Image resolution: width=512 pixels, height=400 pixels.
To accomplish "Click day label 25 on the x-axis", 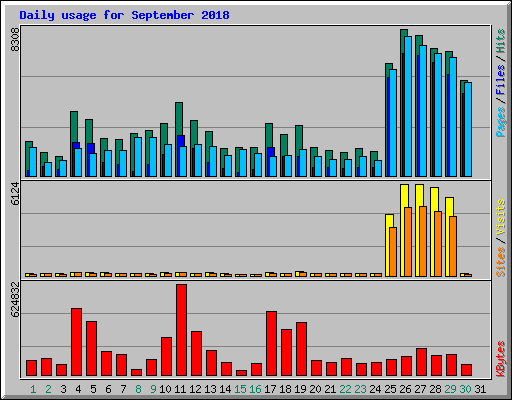I will [390, 389].
